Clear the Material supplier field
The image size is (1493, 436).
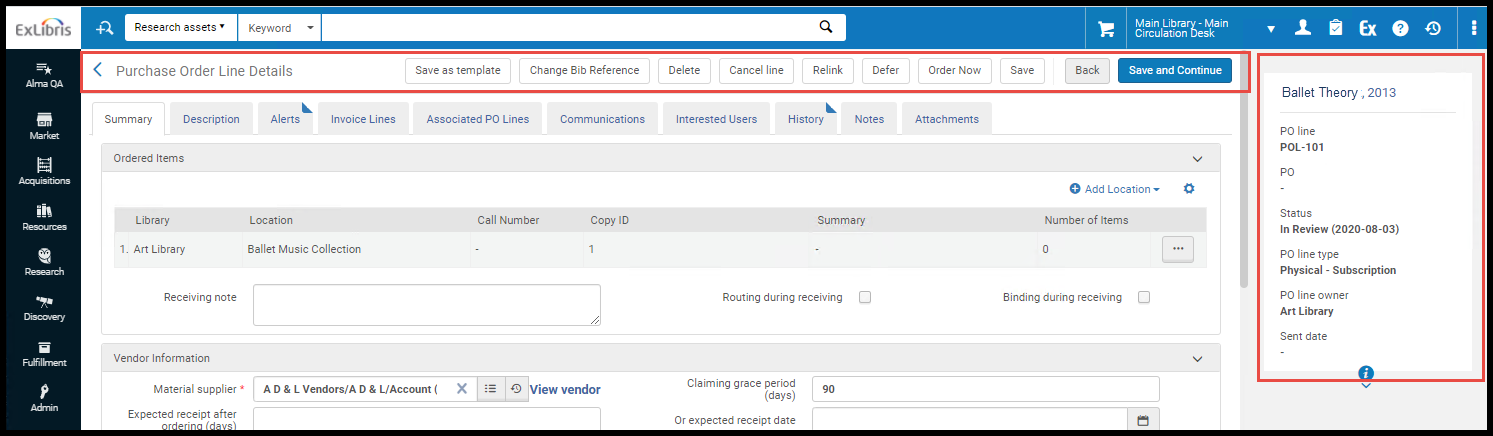462,389
